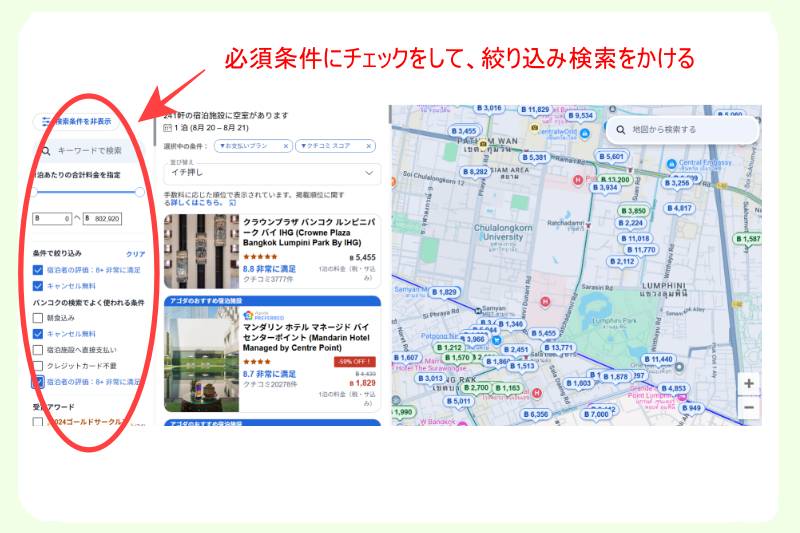Select the ฿ 4,817 map price marker
The image size is (800, 533).
680,208
